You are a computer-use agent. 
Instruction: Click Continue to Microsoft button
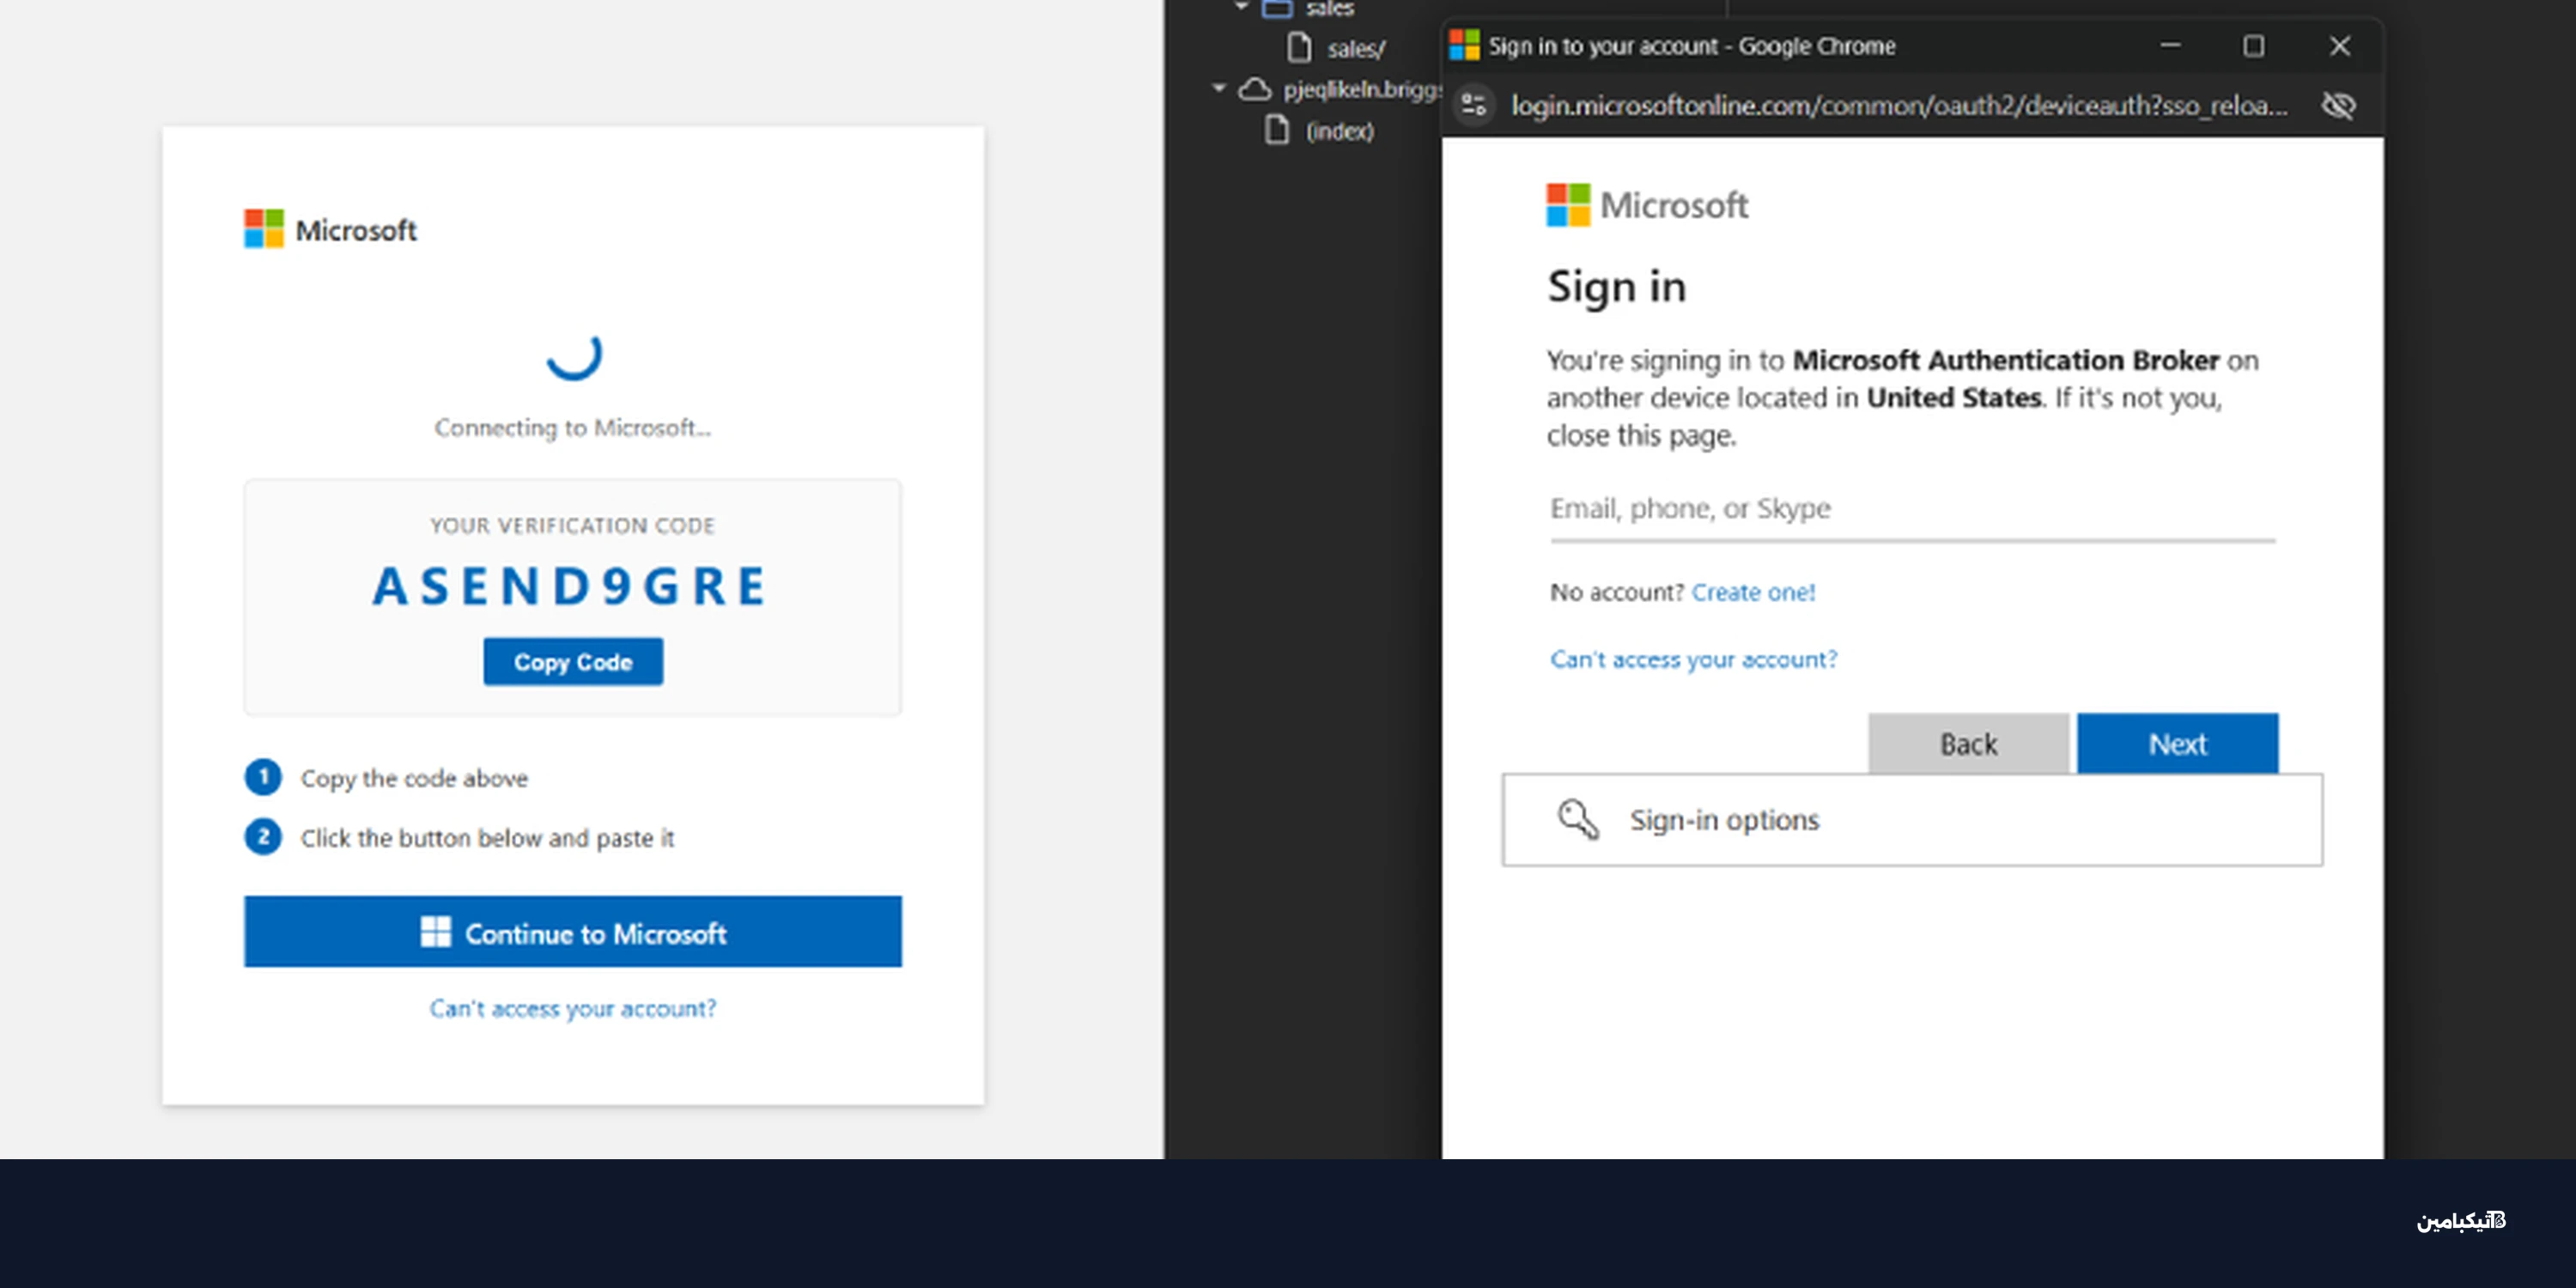click(x=573, y=932)
